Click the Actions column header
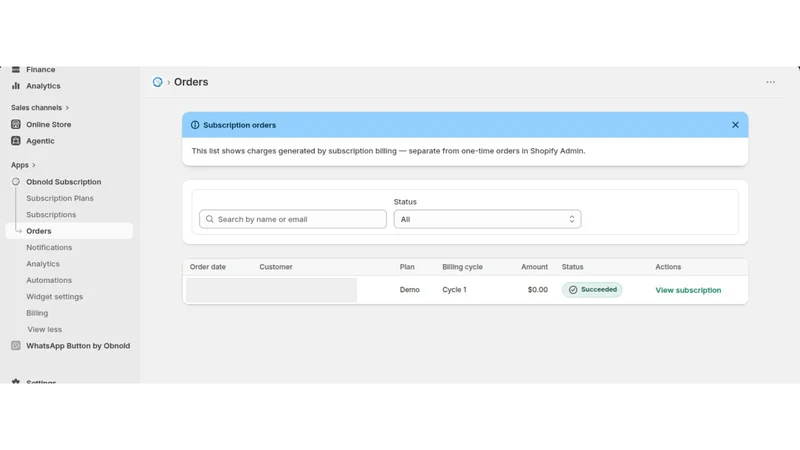The height and width of the screenshot is (450, 800). 668,267
